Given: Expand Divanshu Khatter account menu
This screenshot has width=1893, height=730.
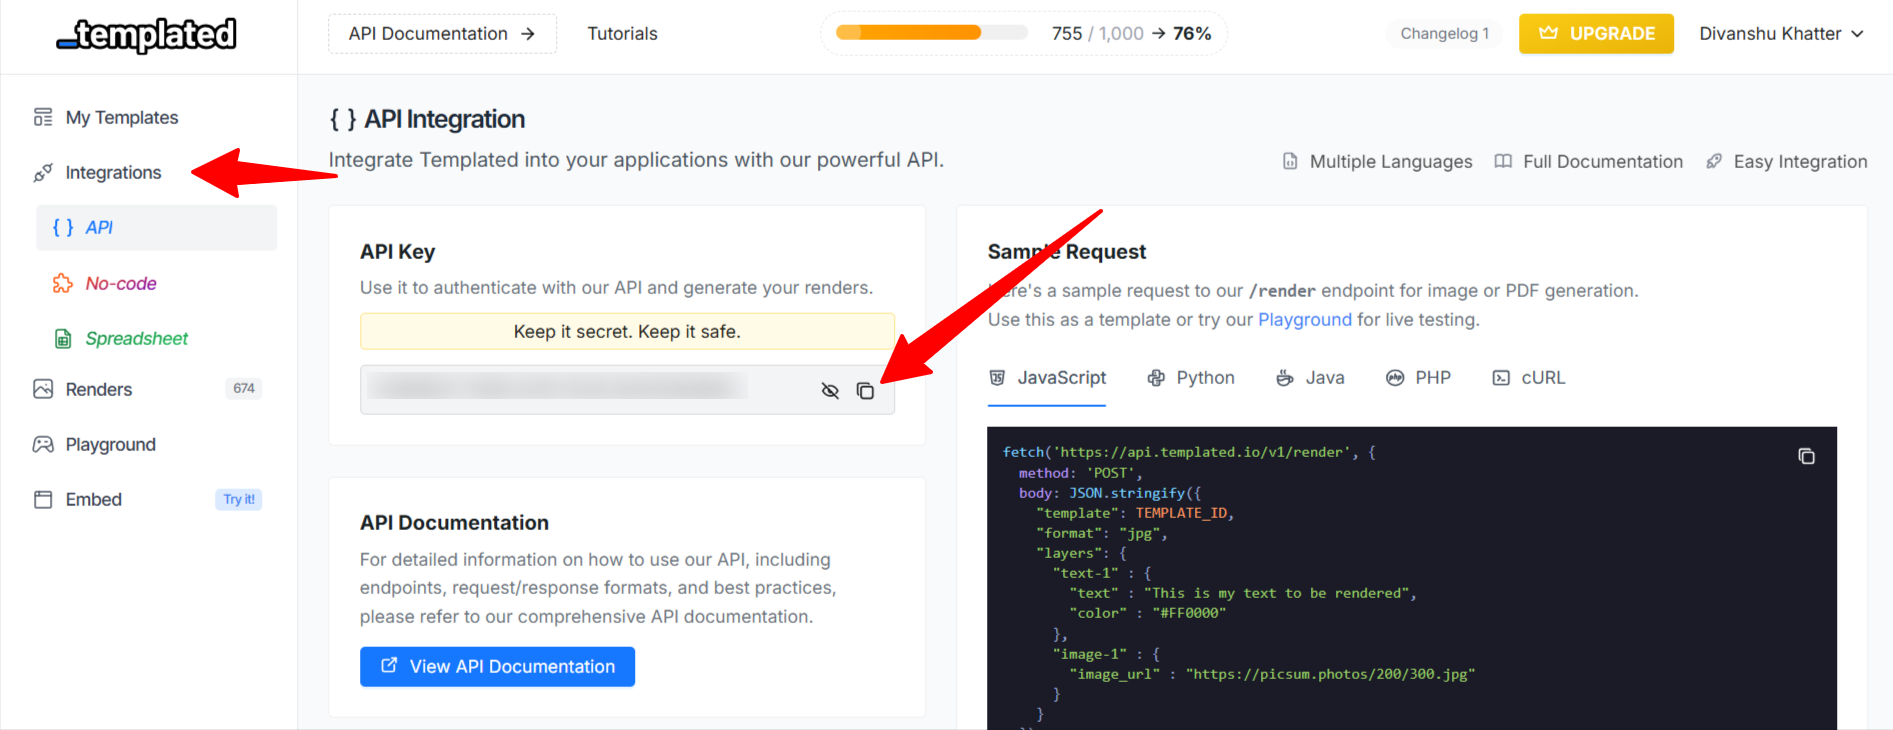Looking at the screenshot, I should (x=1781, y=34).
